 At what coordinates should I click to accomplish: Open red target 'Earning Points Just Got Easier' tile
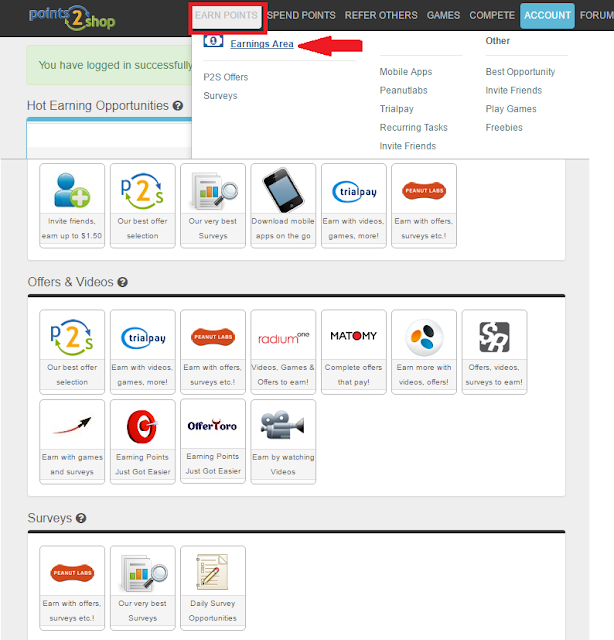click(142, 442)
